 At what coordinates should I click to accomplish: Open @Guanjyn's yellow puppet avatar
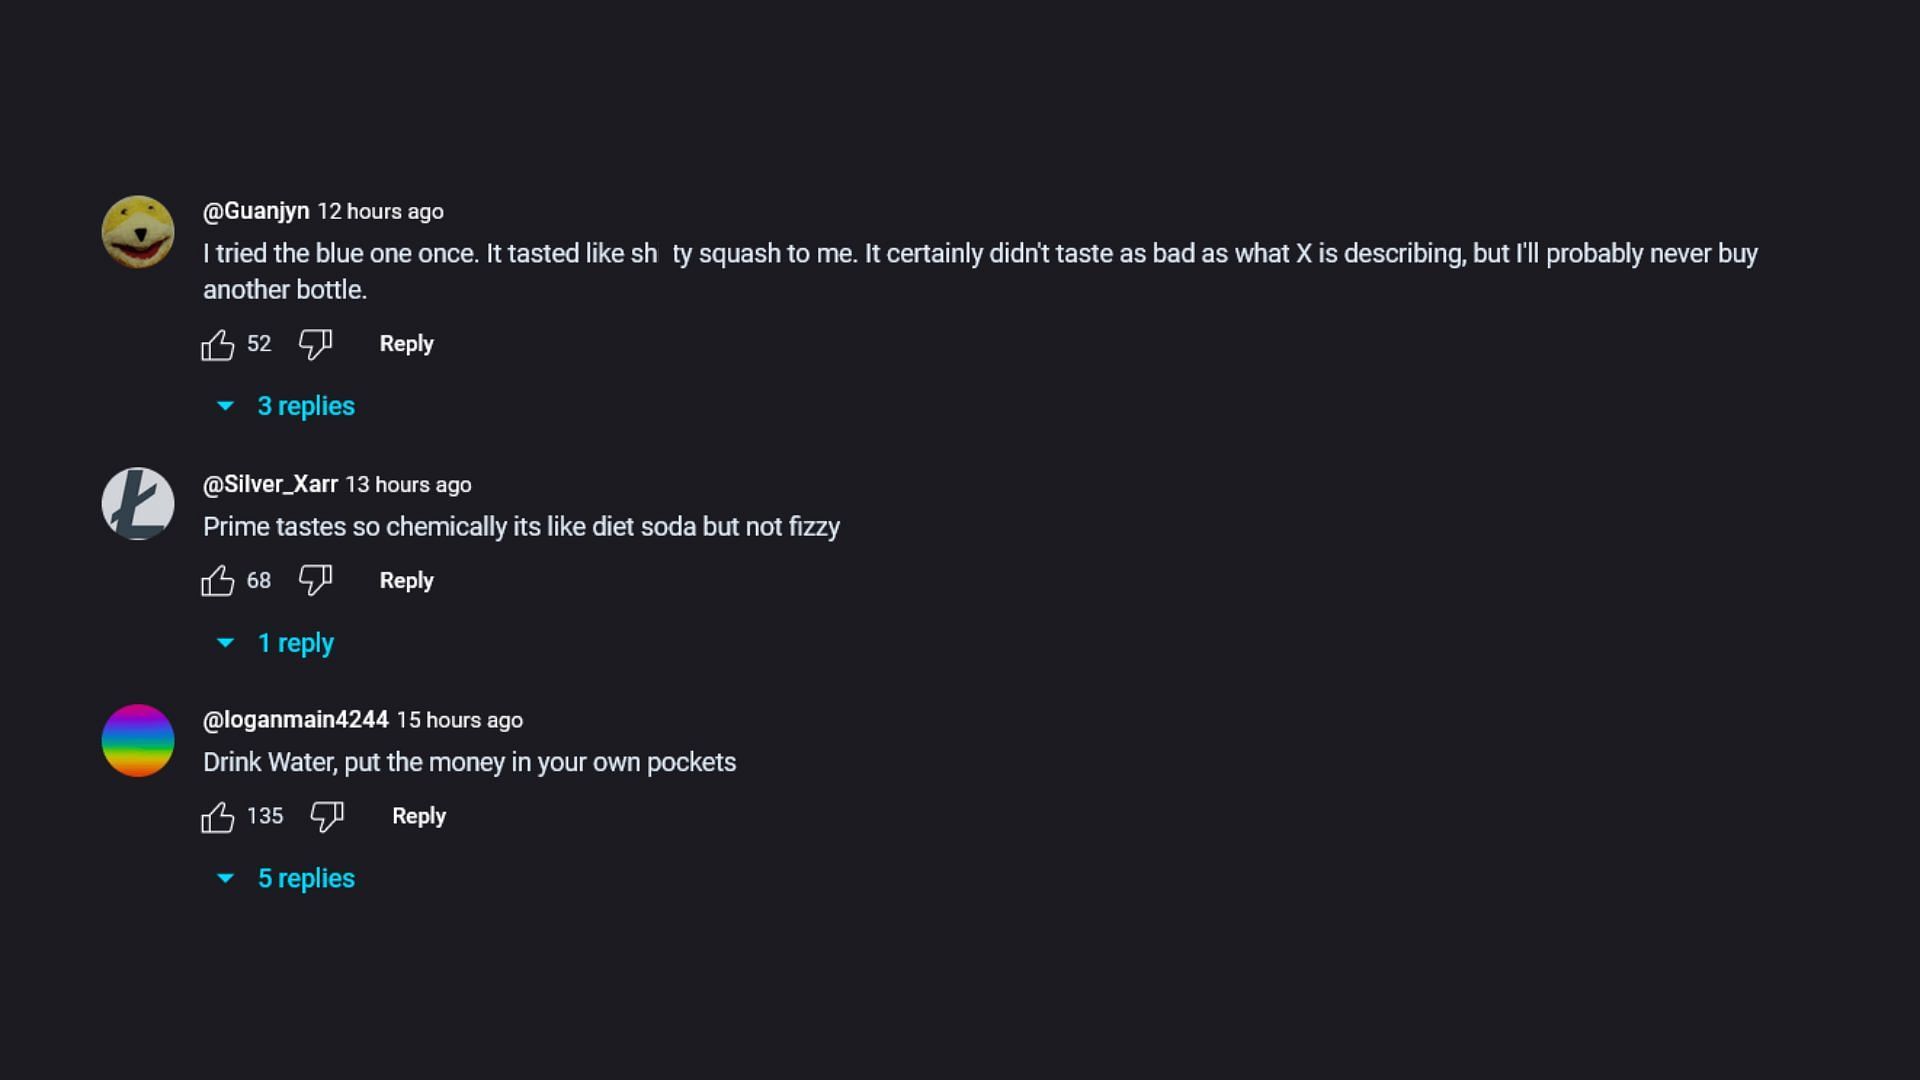point(138,232)
